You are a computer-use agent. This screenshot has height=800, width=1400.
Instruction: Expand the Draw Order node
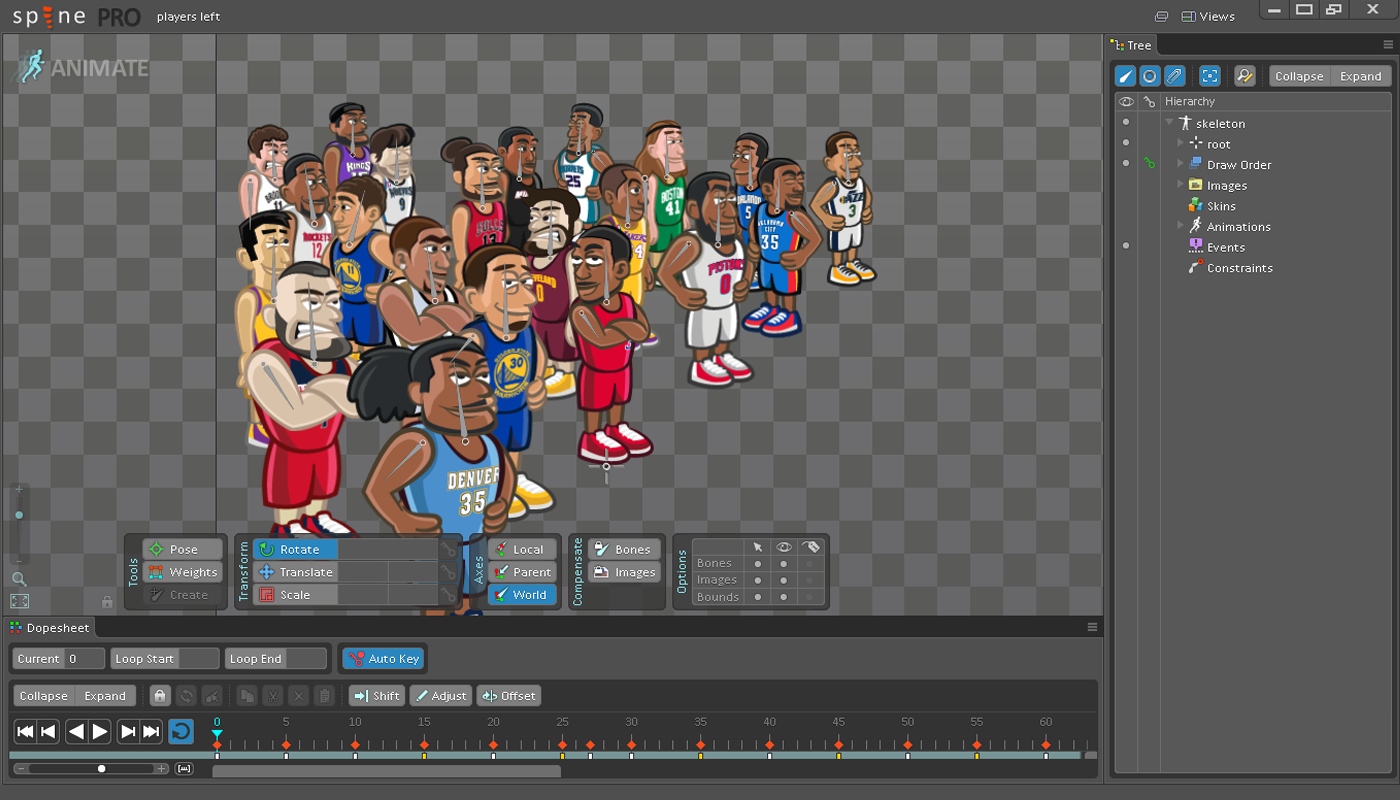pyautogui.click(x=1180, y=164)
